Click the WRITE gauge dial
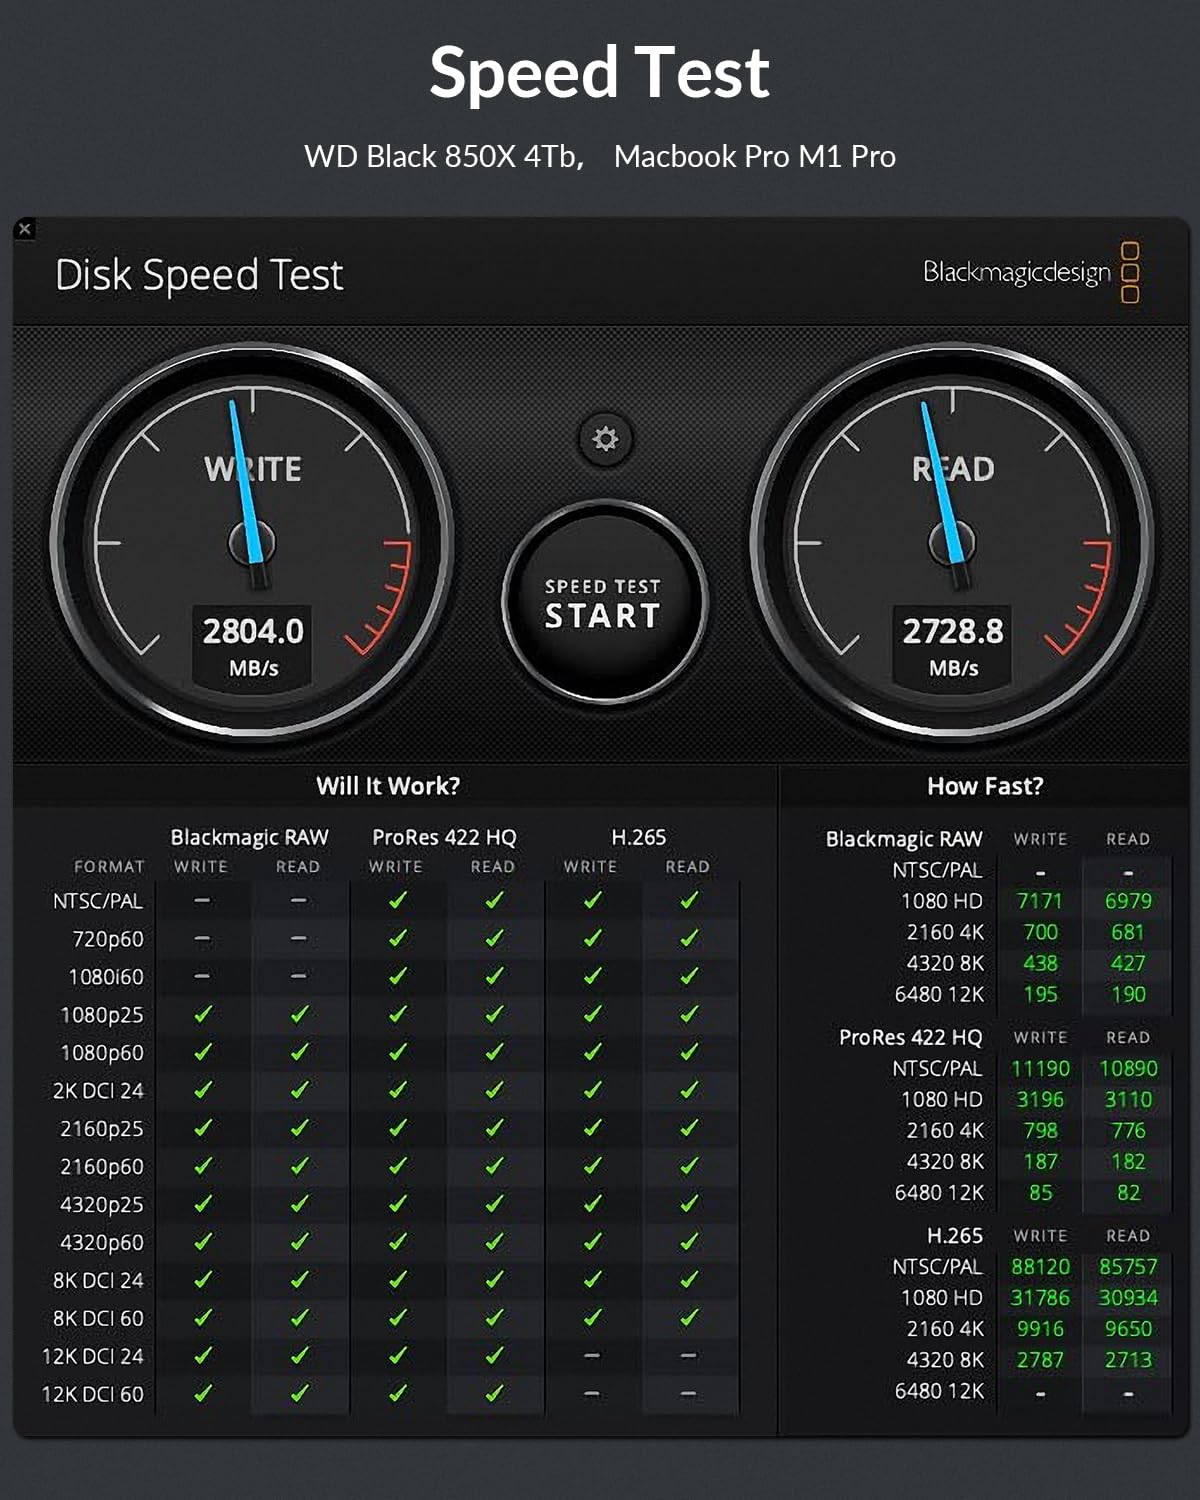This screenshot has height=1500, width=1200. pos(253,544)
